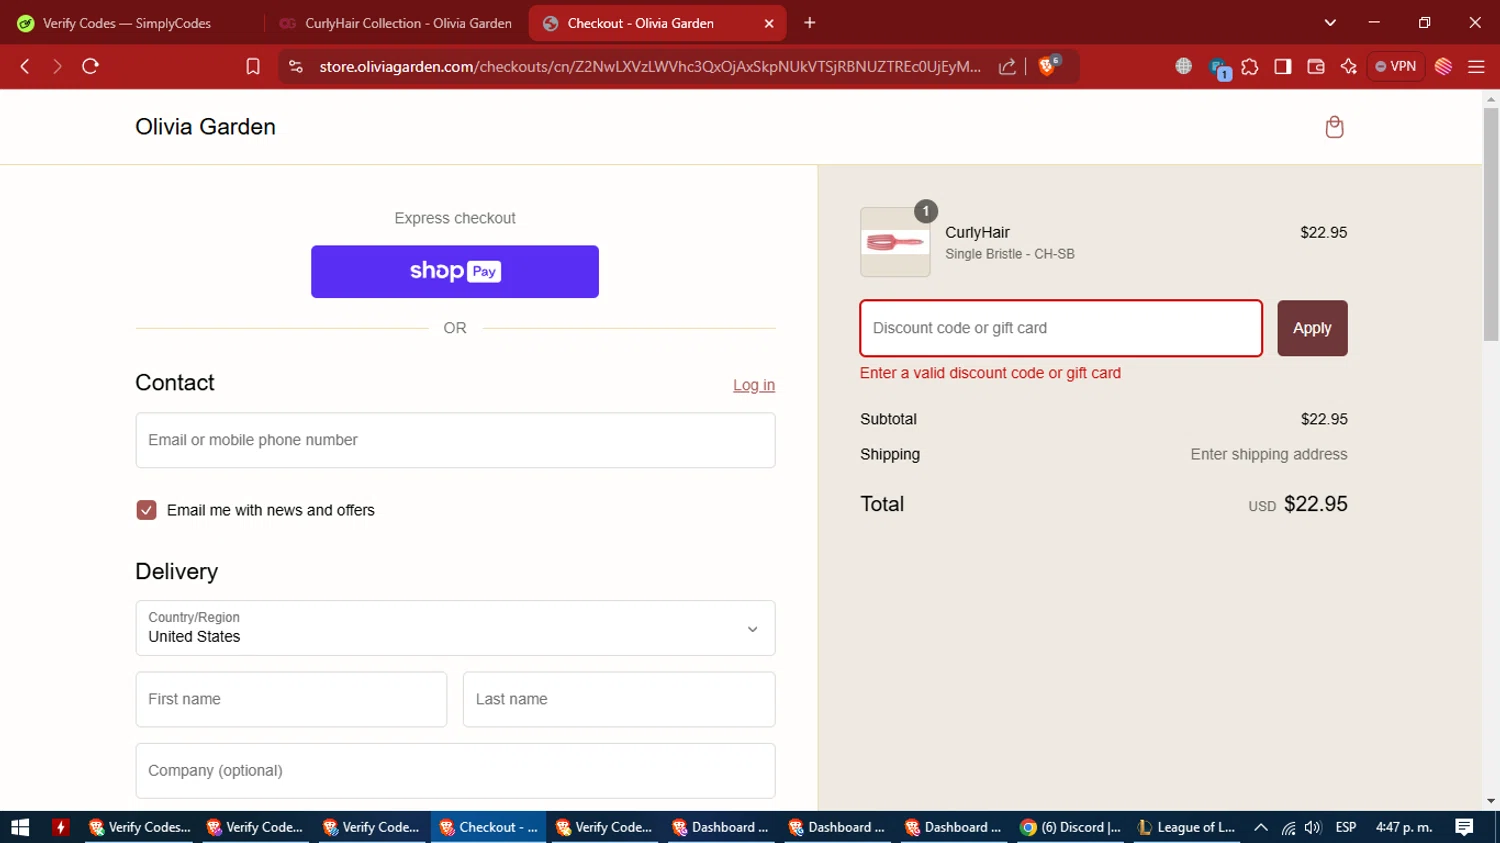Image resolution: width=1500 pixels, height=843 pixels.
Task: Focus the Email or mobile phone field
Action: 455,440
